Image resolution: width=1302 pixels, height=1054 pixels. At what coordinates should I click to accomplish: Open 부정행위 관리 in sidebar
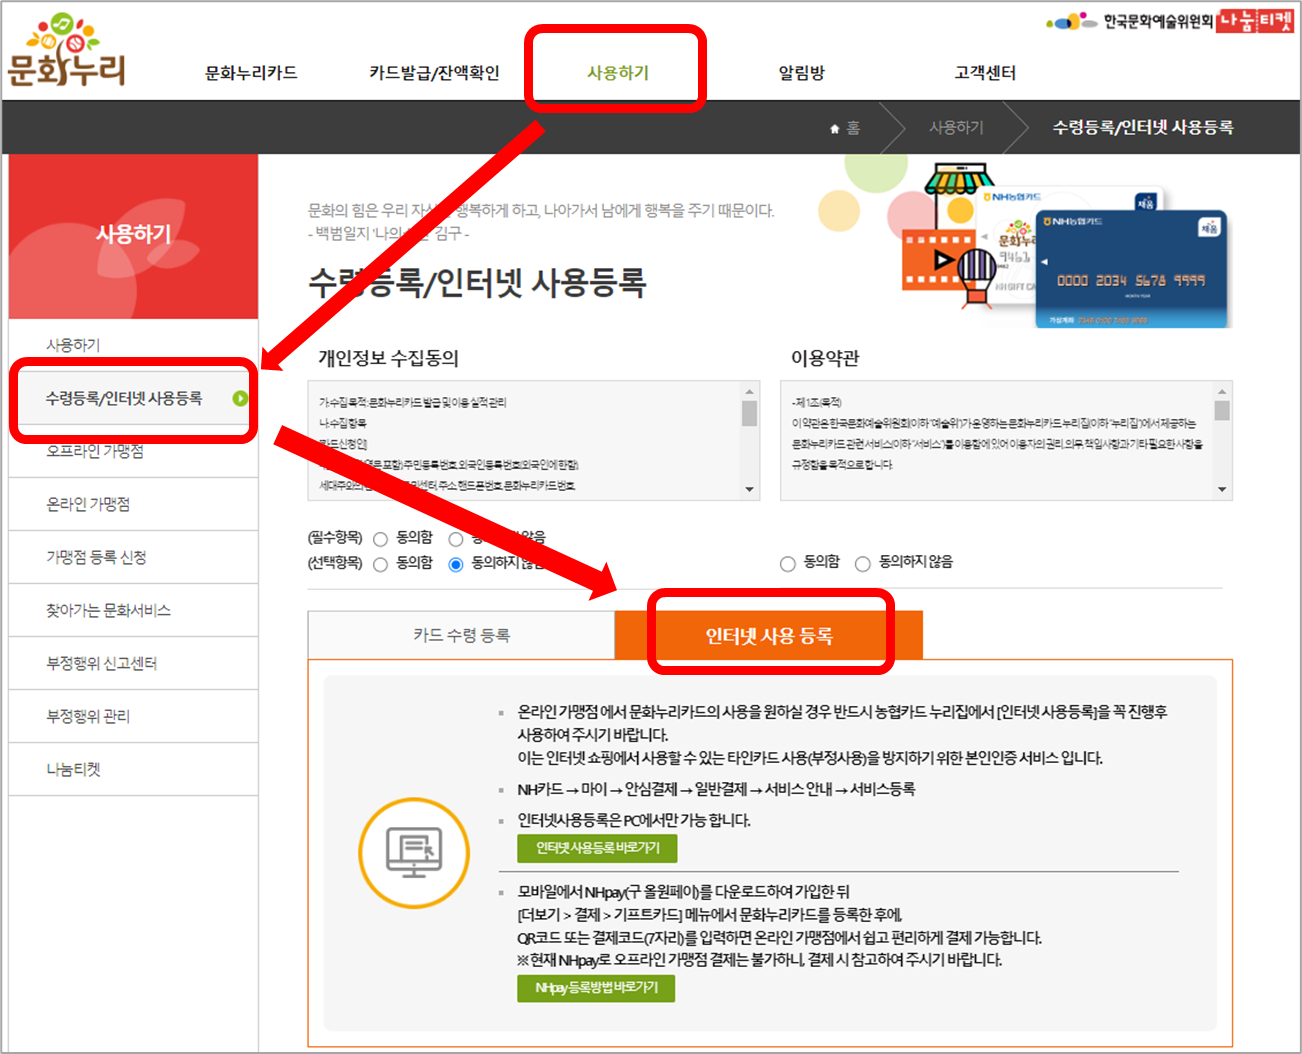(133, 716)
